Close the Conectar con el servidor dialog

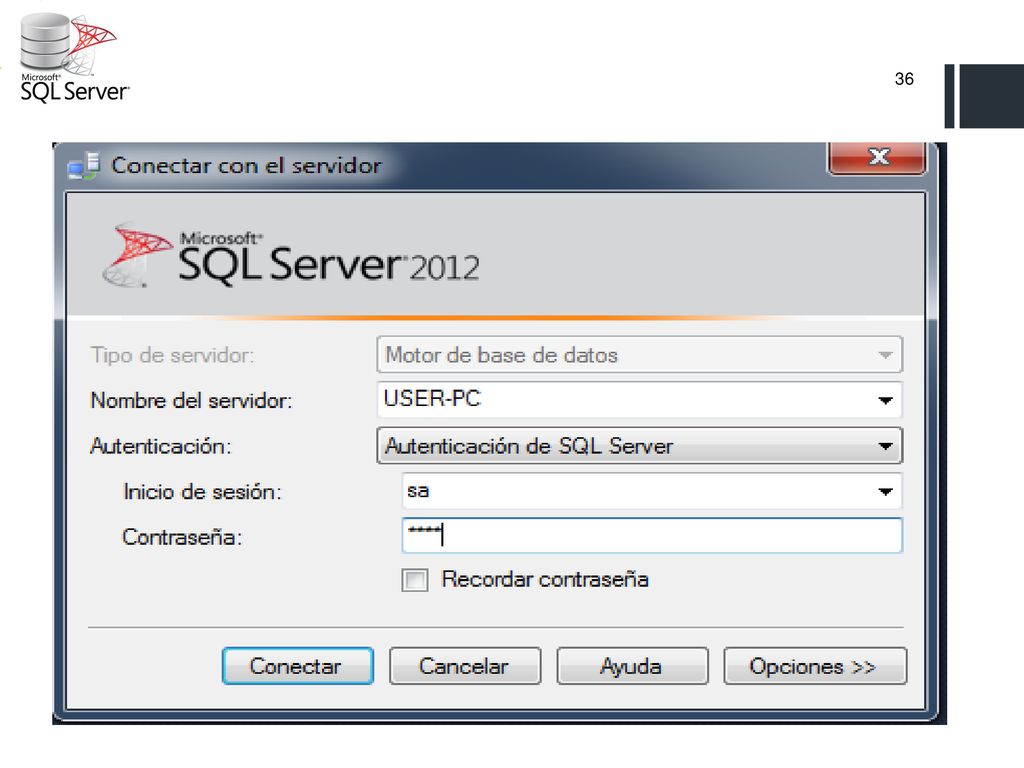point(877,157)
